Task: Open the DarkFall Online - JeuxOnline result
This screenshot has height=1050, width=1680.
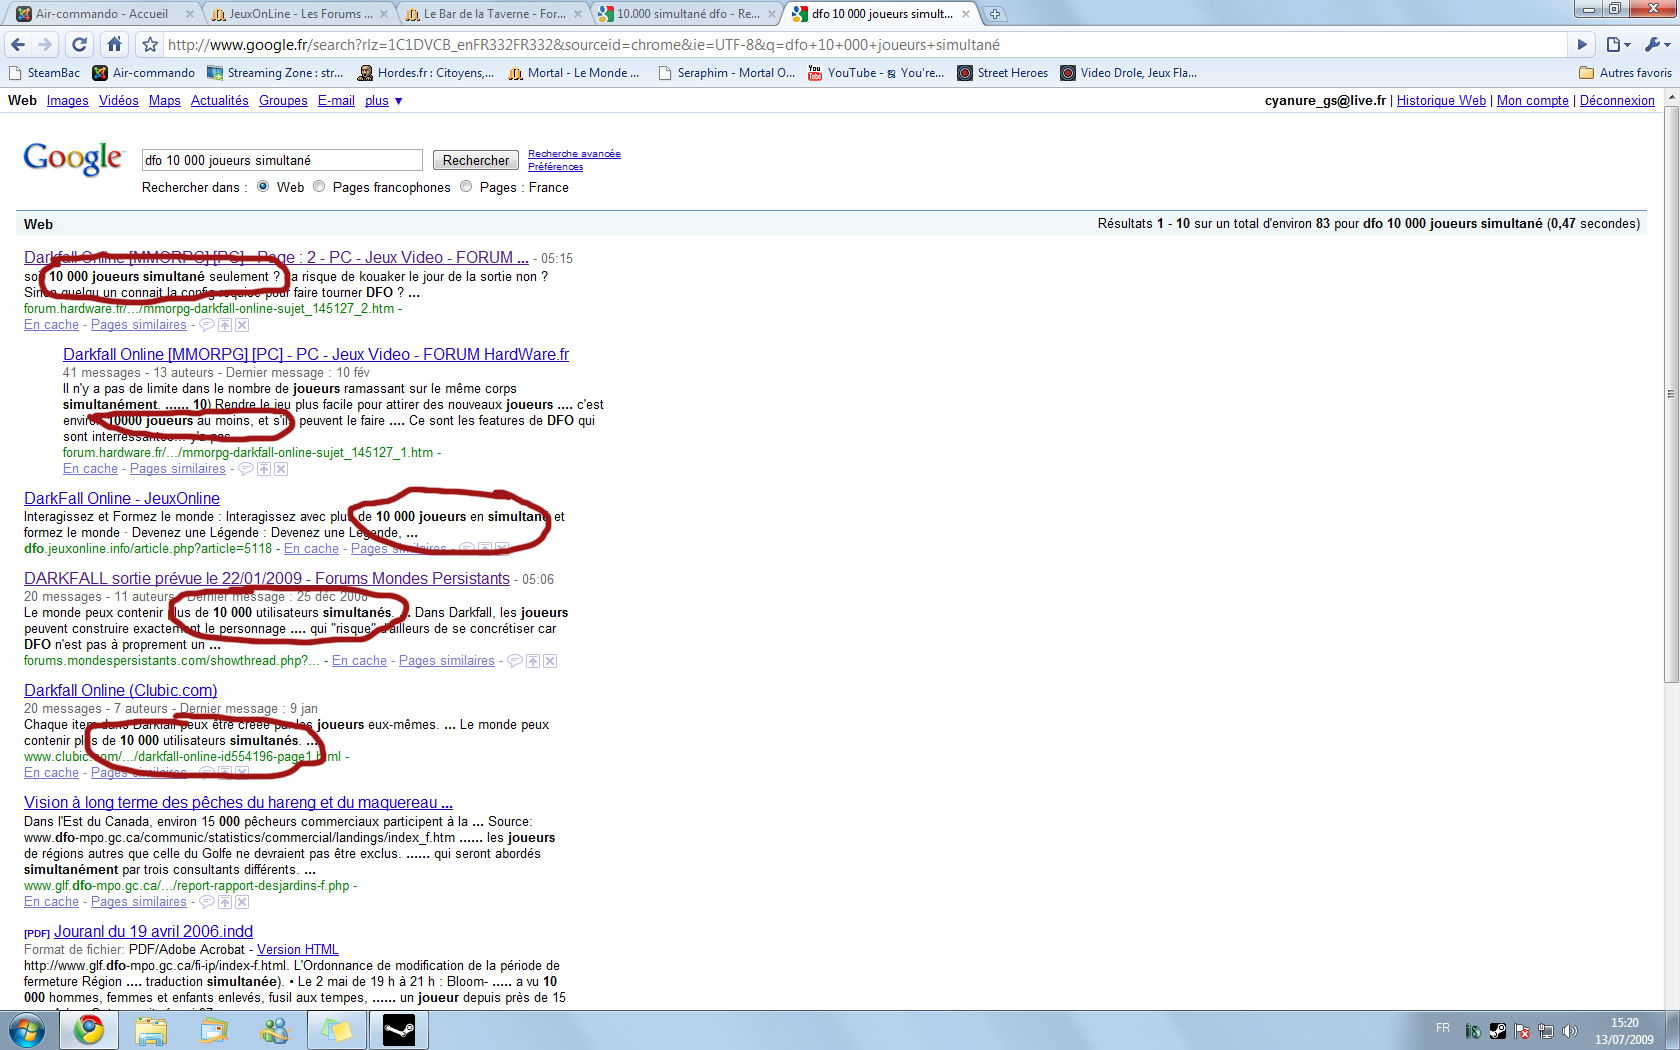Action: 122,498
